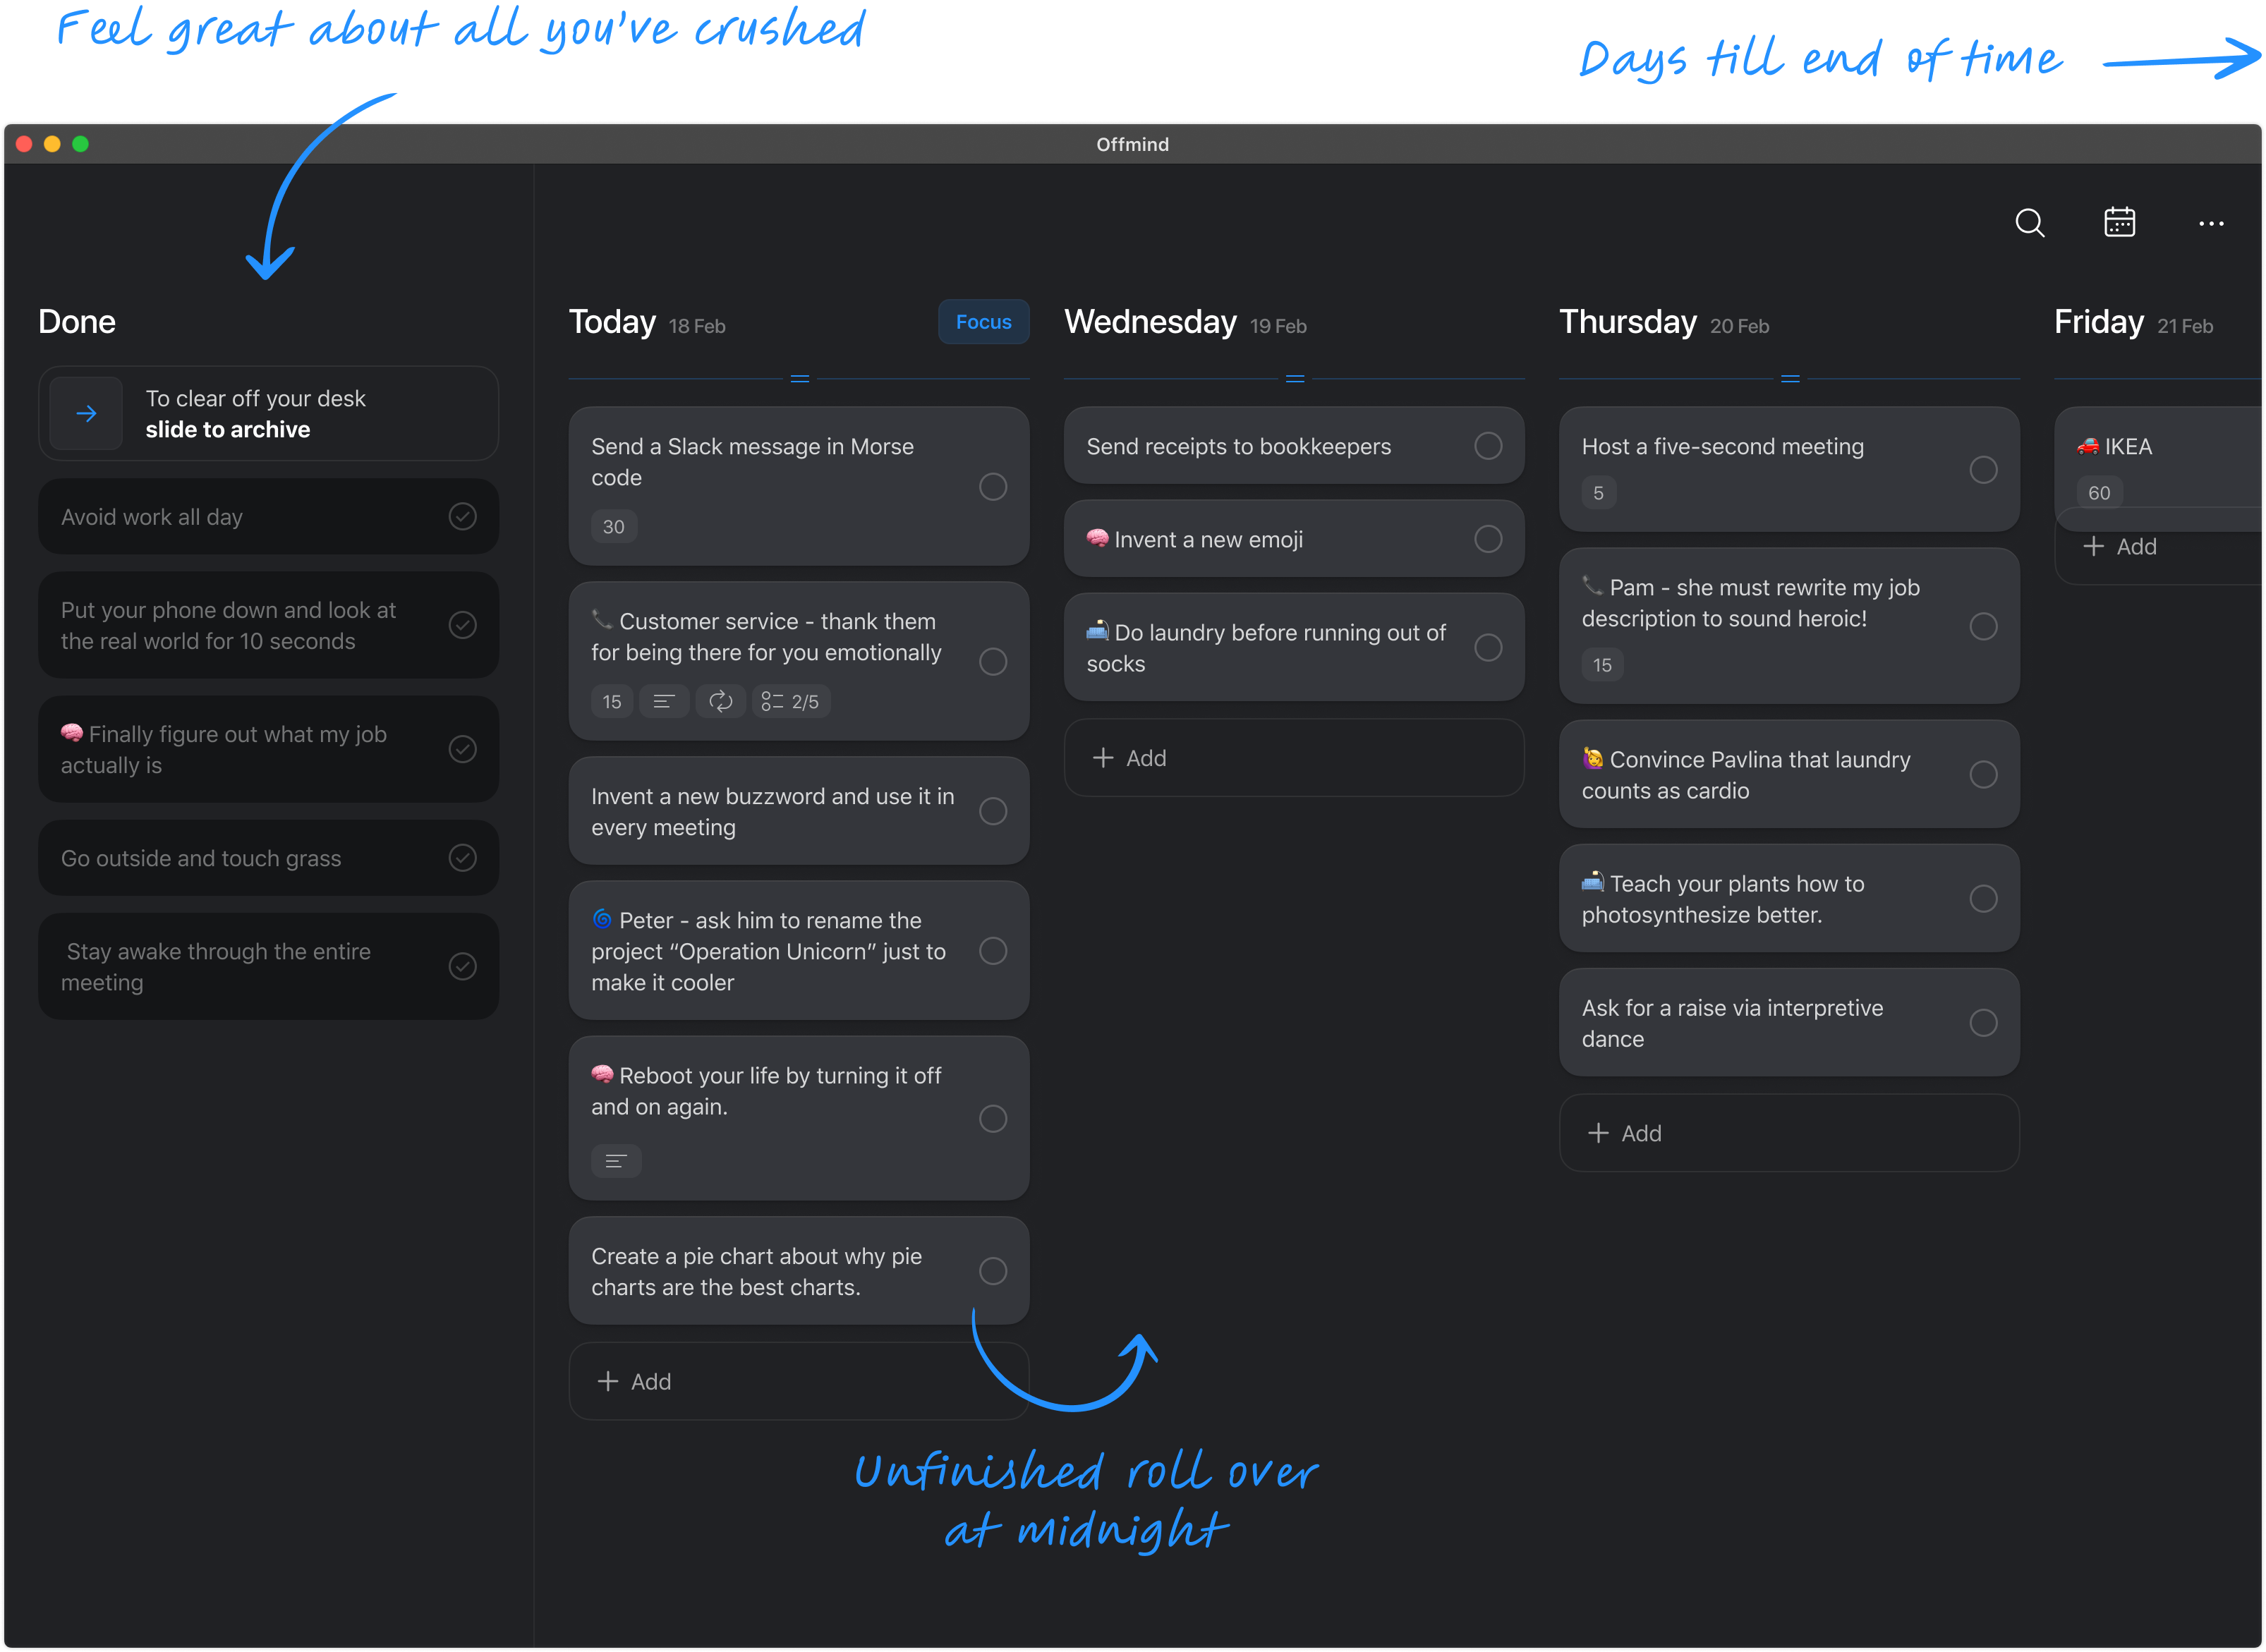Mark Send receipts to bookkeepers complete

pyautogui.click(x=1487, y=445)
